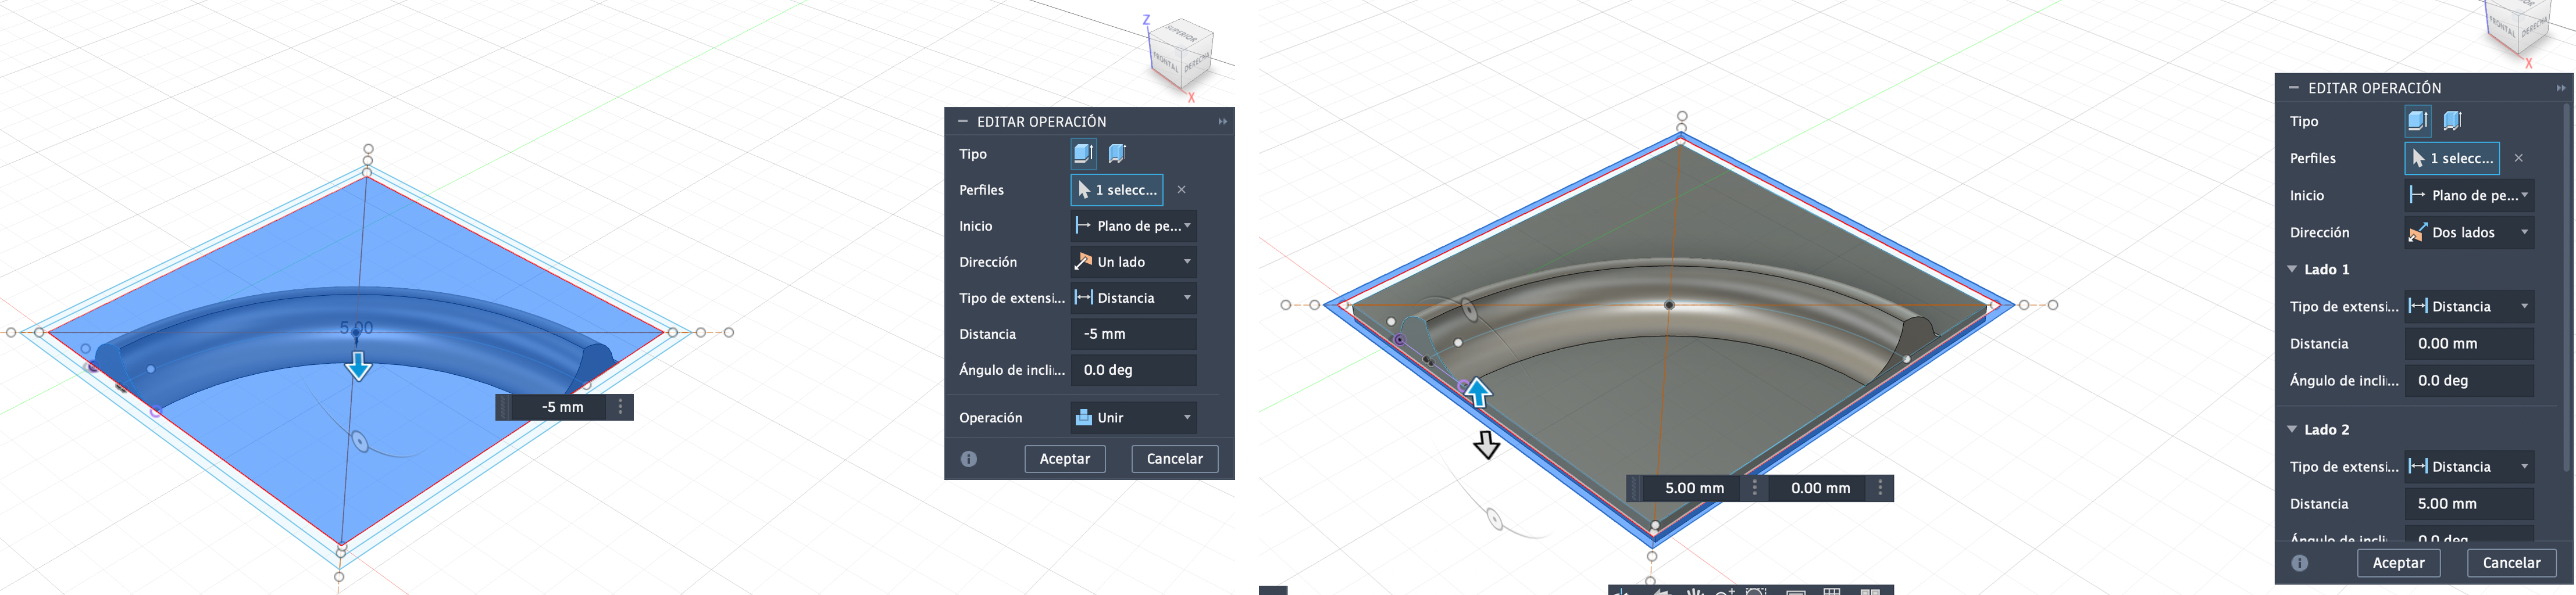Open the Operación dropdown showing Unir

pos(1133,418)
